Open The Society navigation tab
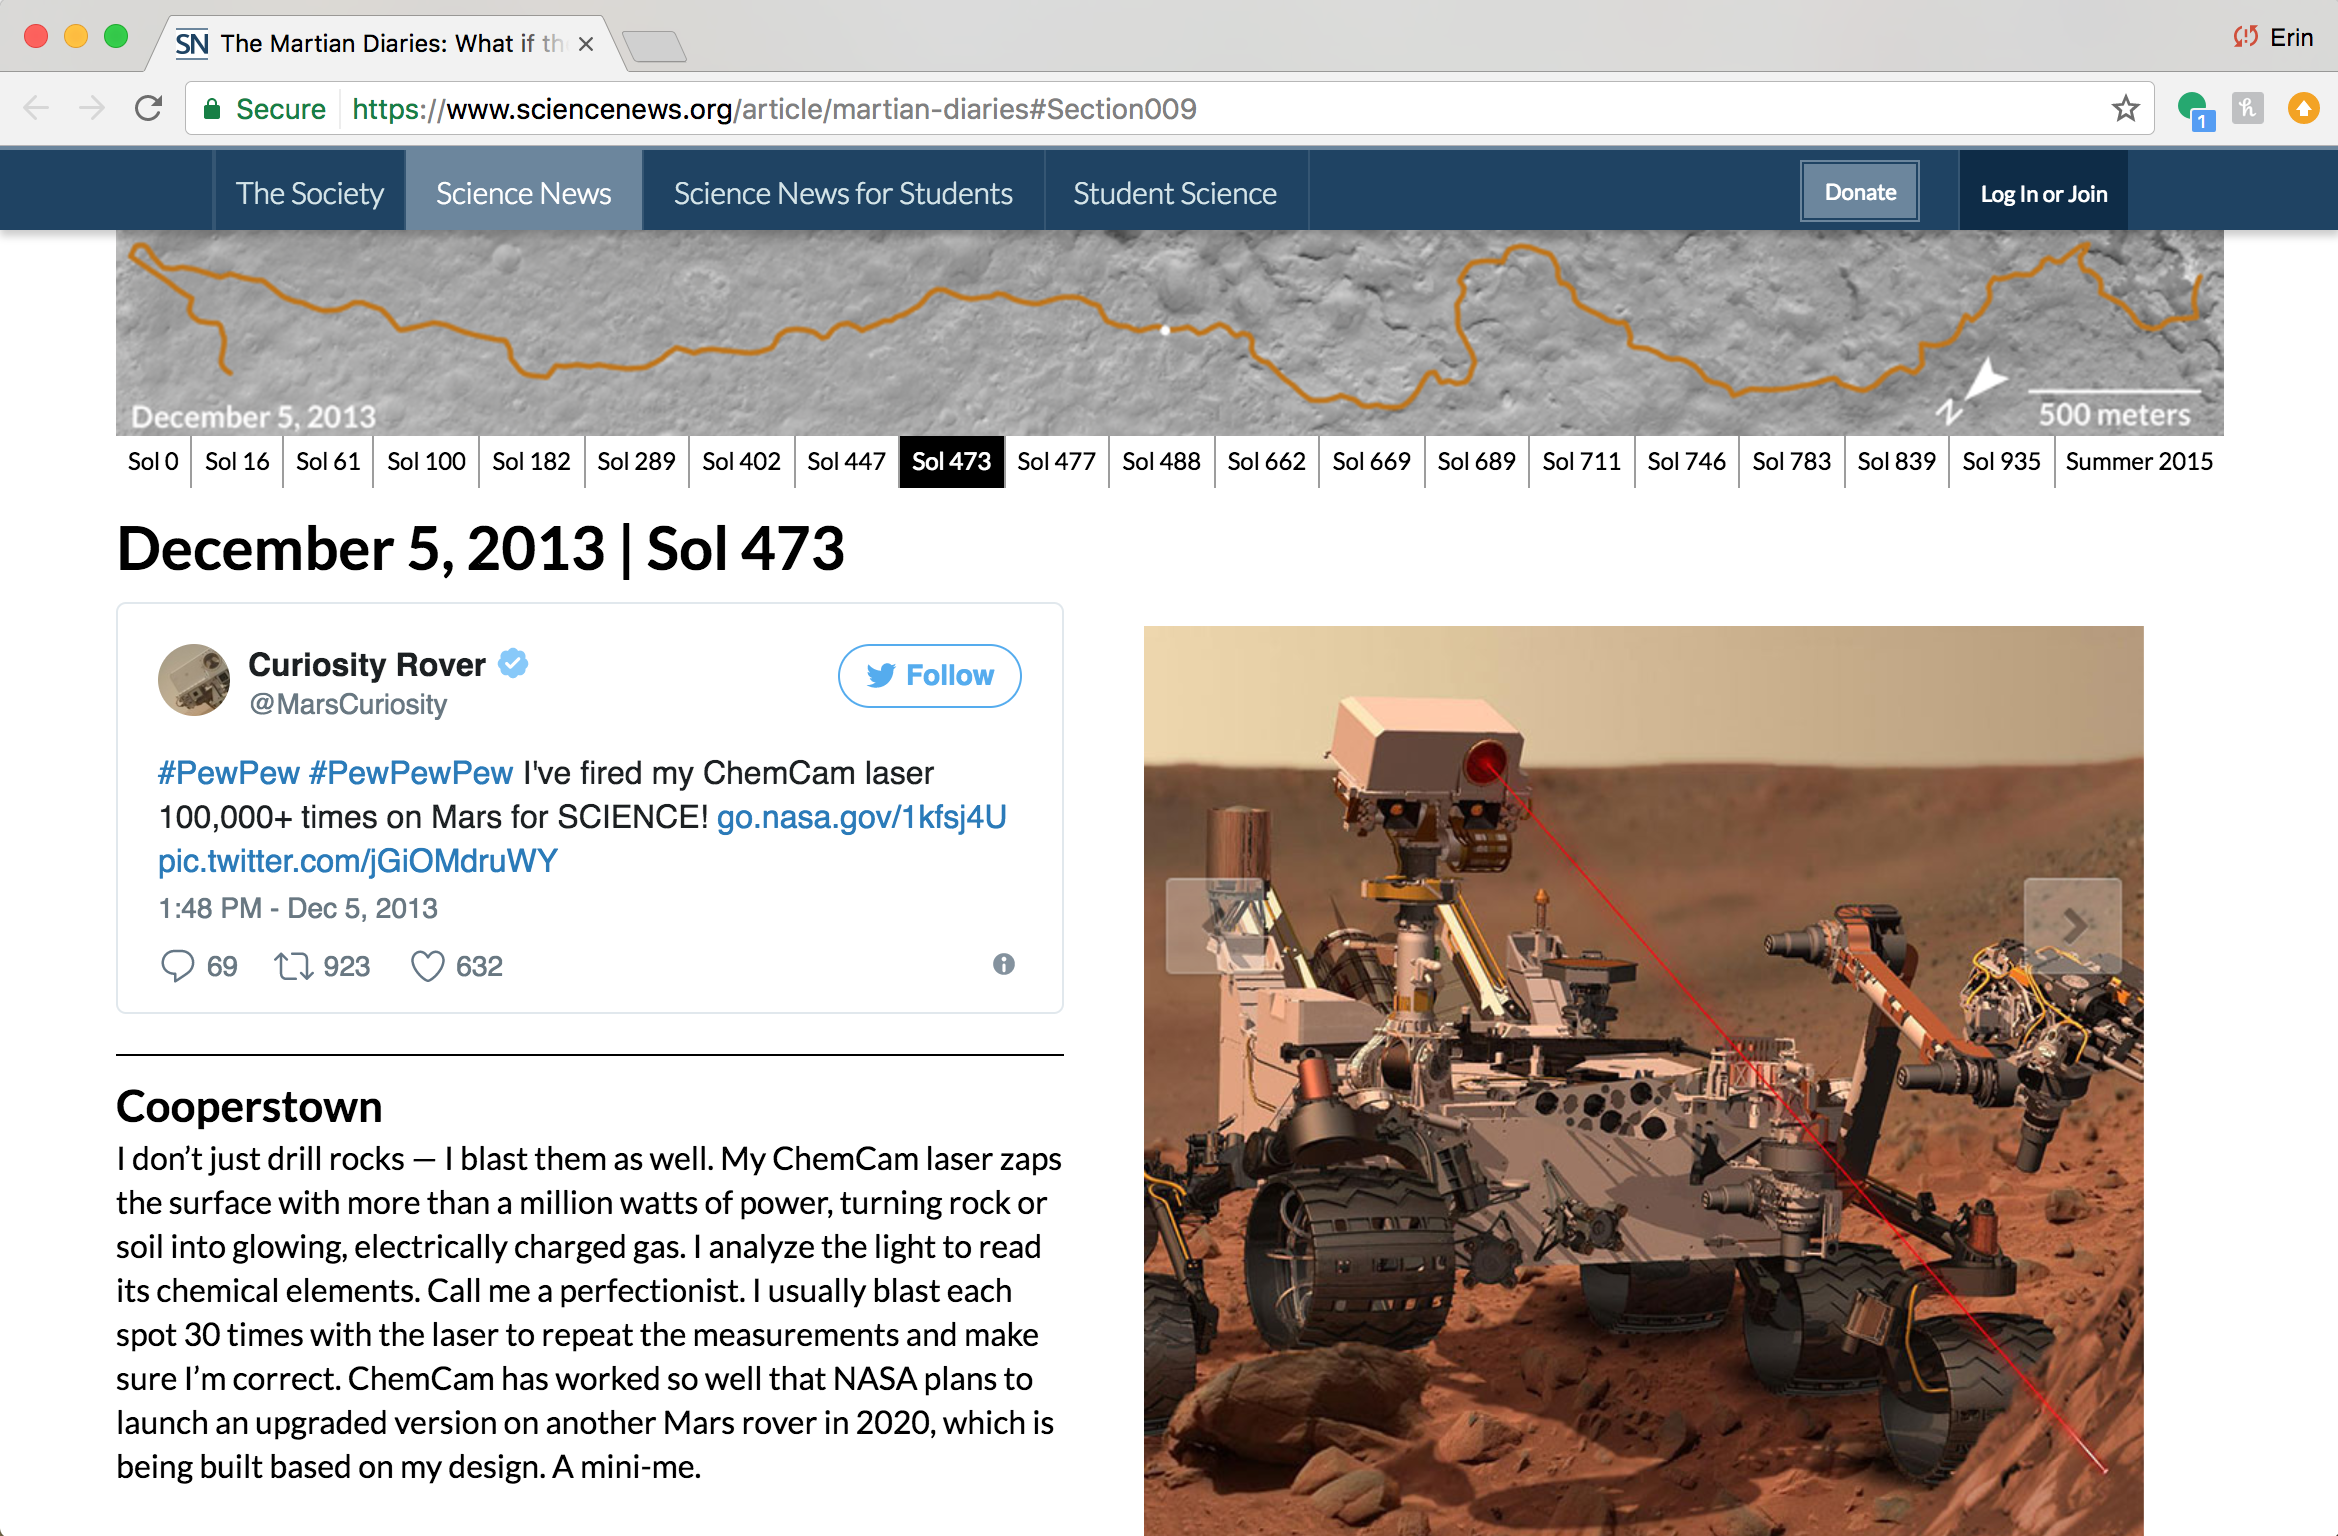Viewport: 2338px width, 1536px height. coord(309,193)
